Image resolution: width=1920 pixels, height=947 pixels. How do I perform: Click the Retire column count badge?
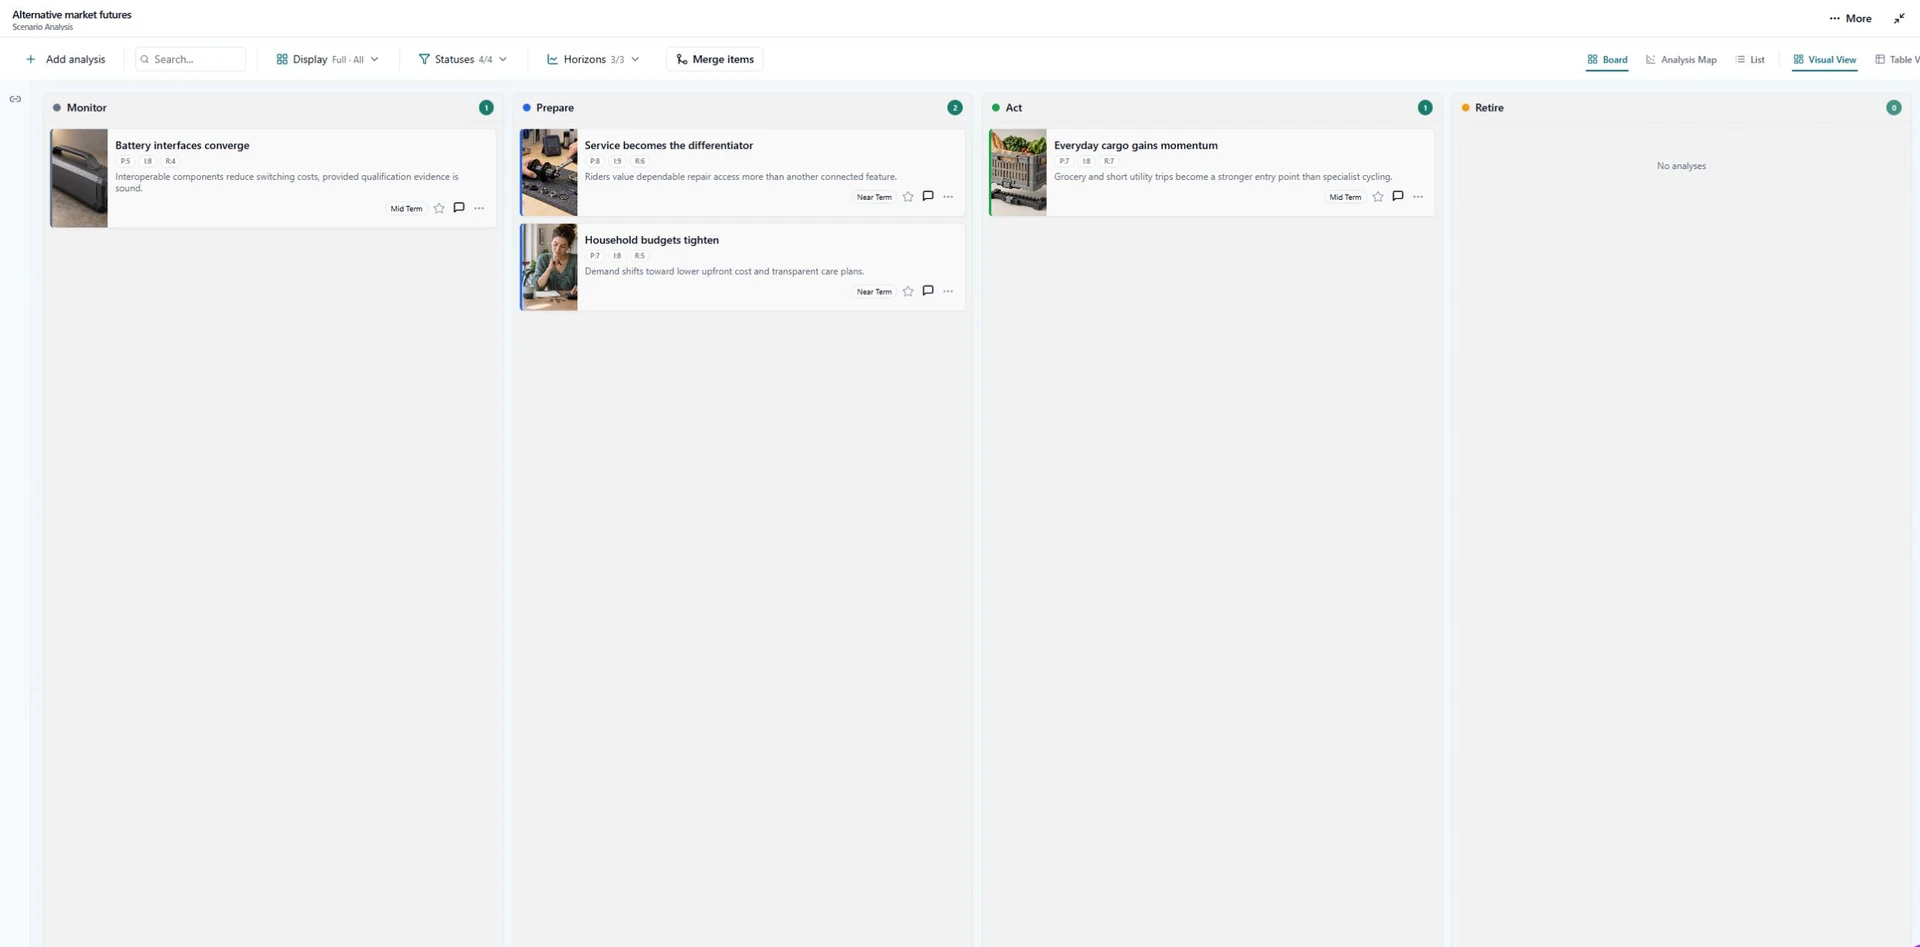[1894, 108]
